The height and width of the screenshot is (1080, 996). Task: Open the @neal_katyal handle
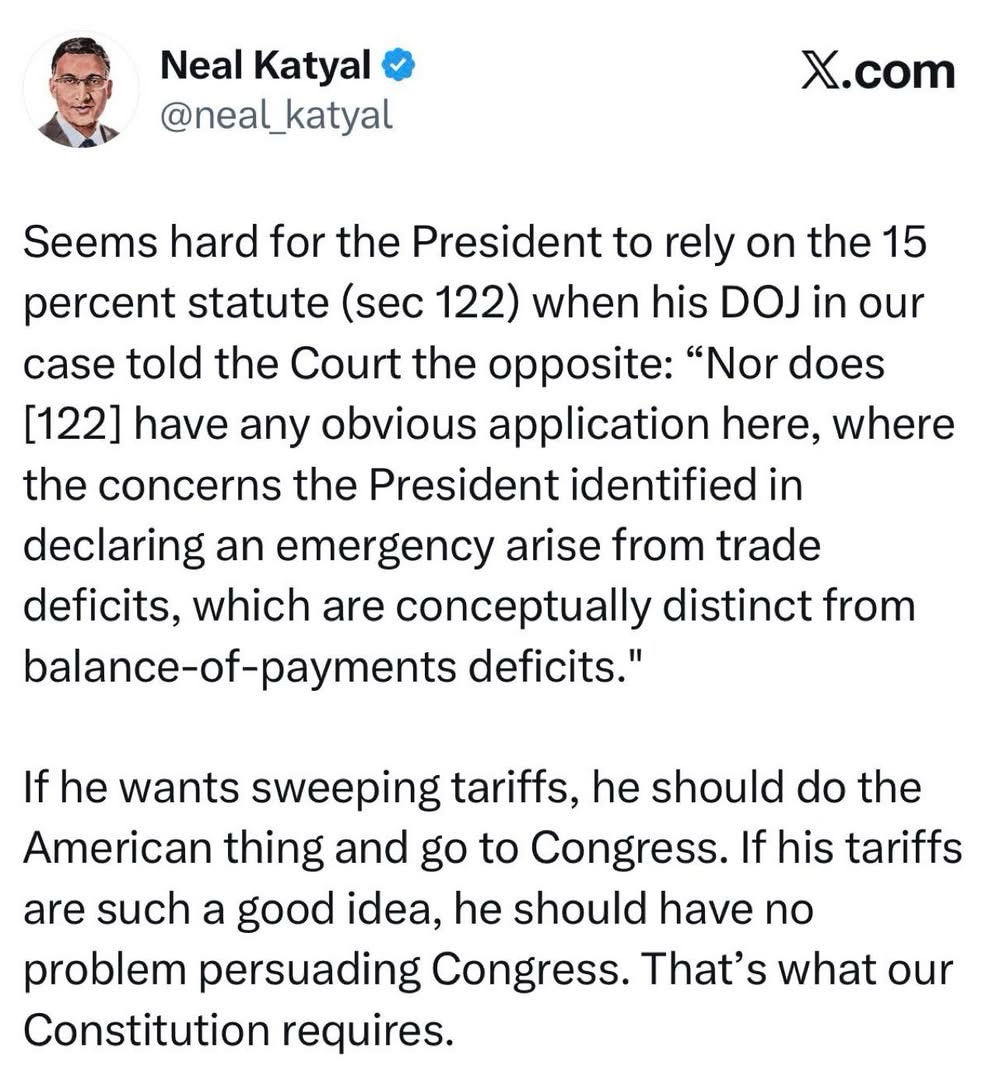click(x=277, y=117)
